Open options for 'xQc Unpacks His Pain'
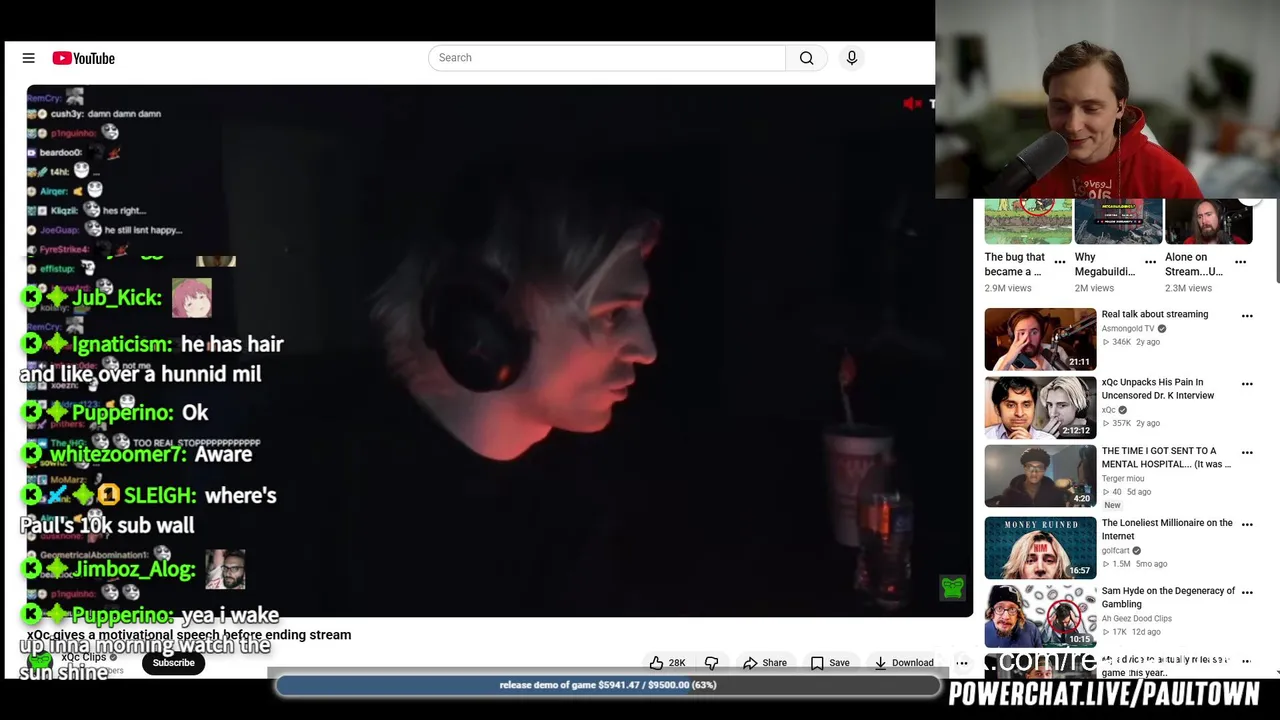 coord(1247,384)
